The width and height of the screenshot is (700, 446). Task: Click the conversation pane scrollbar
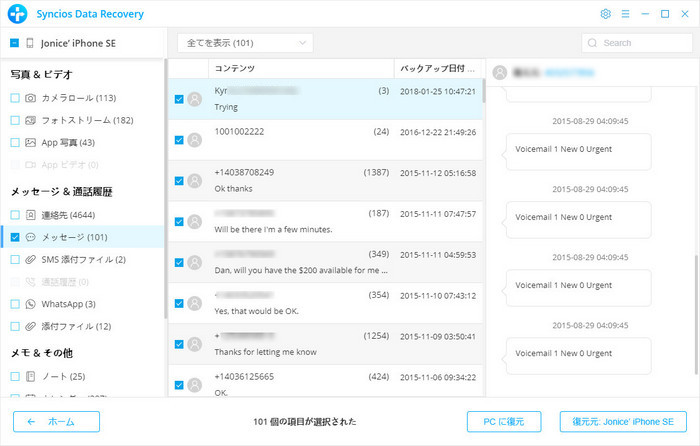click(696, 314)
